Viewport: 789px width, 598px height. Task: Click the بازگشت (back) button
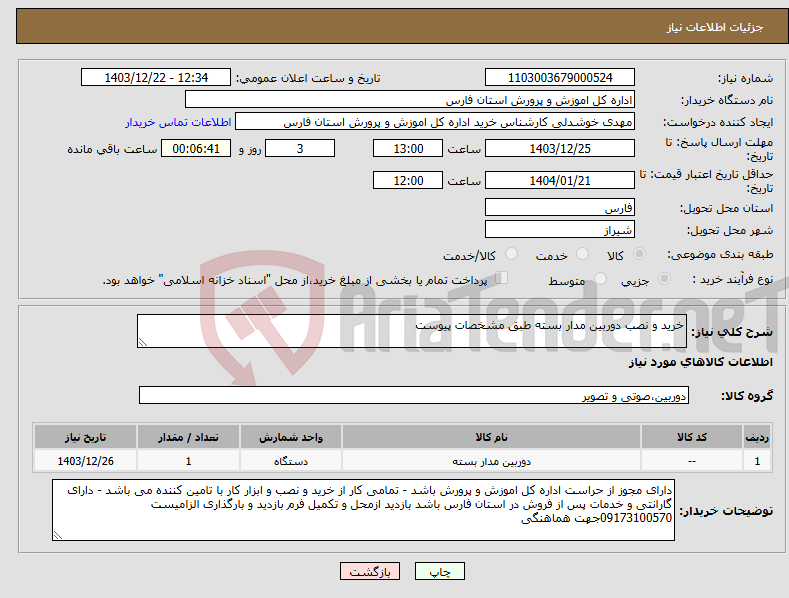(x=370, y=571)
